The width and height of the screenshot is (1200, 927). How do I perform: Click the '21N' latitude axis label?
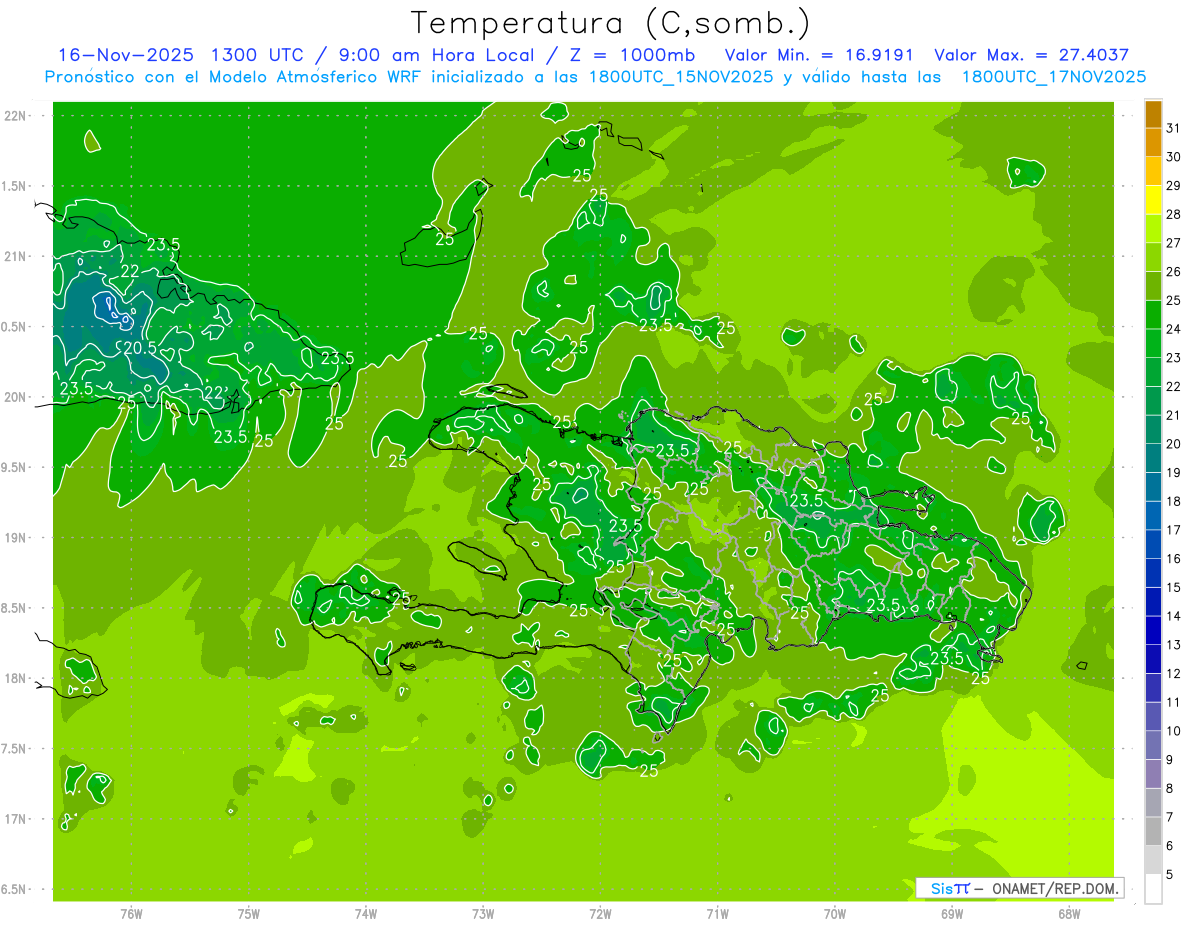[16, 256]
